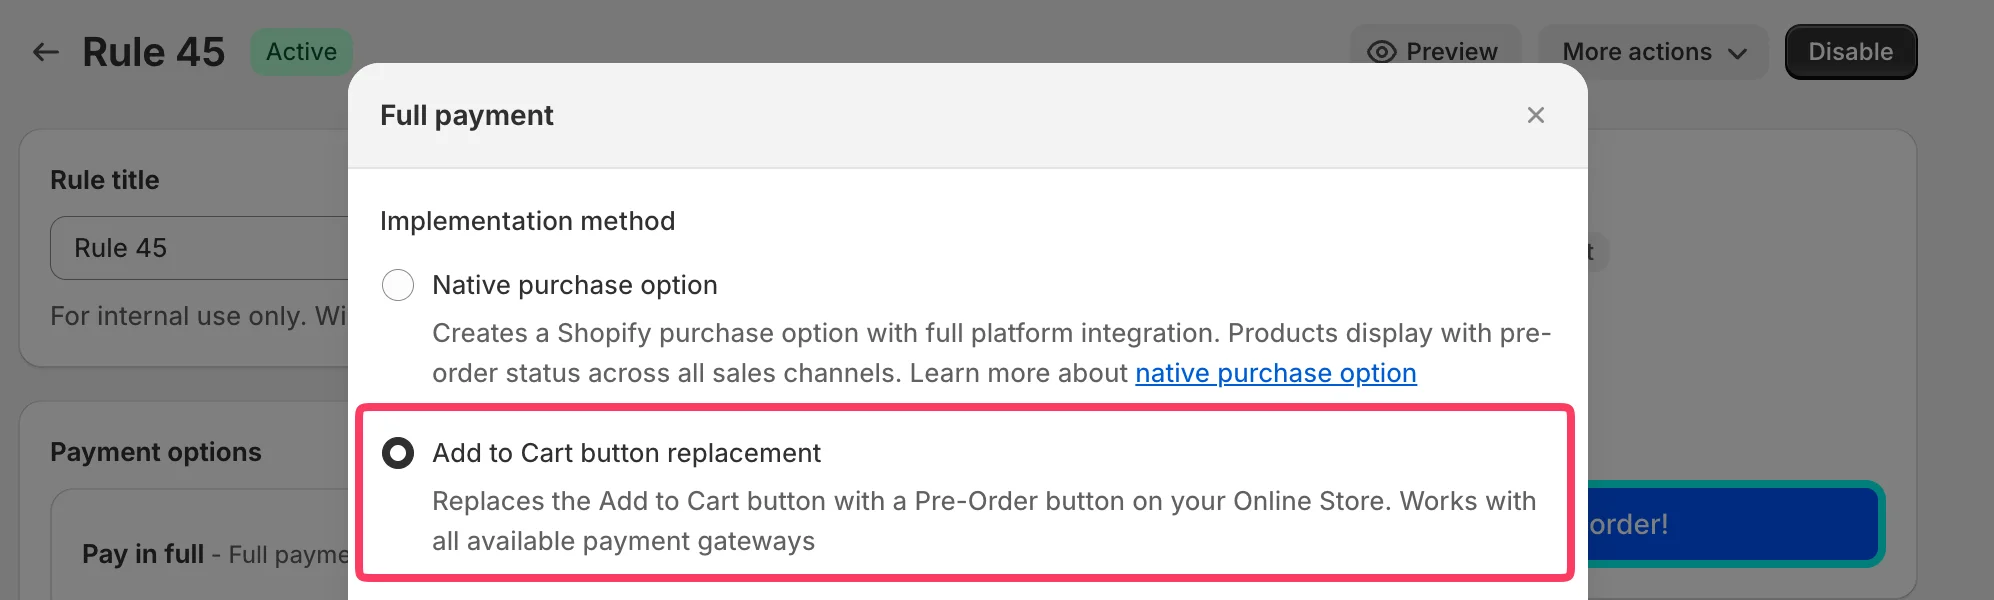Click the X icon to dismiss the modal
This screenshot has height=600, width=1994.
click(1536, 115)
